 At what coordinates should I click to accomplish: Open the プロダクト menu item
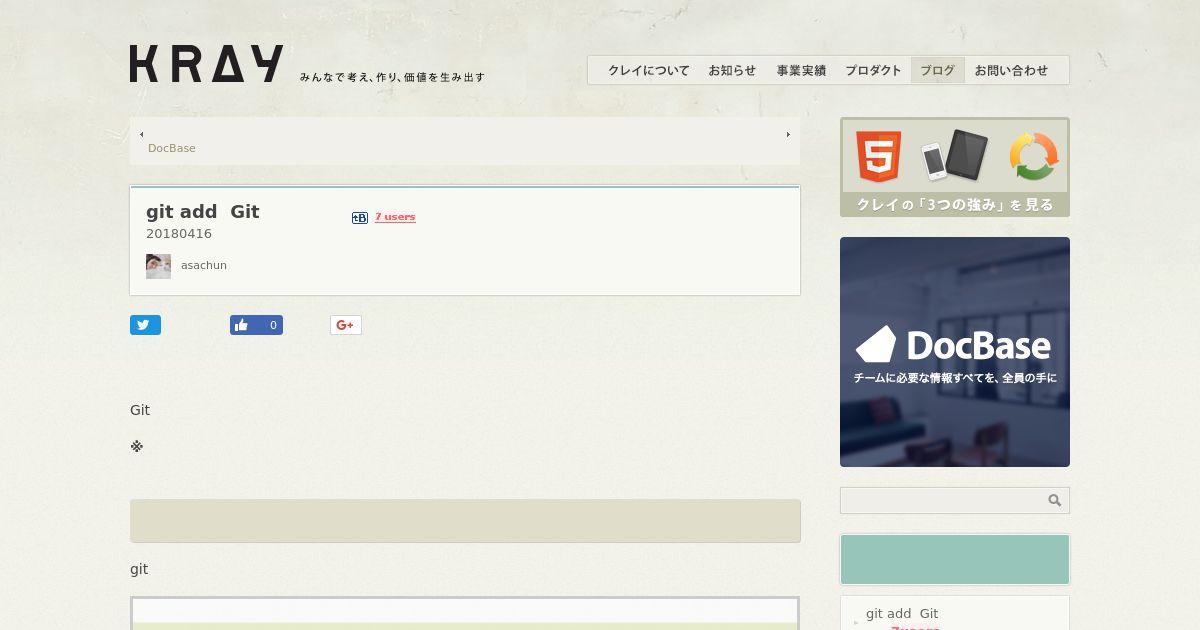pyautogui.click(x=873, y=70)
